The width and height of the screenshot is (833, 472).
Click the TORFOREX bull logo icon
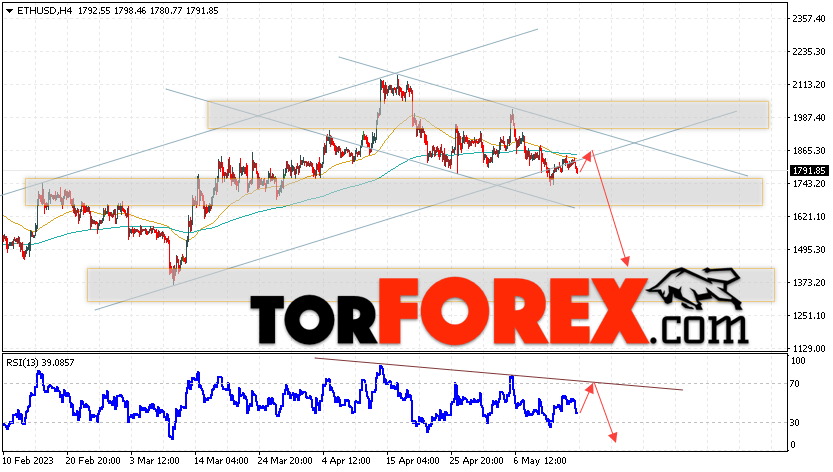(693, 288)
